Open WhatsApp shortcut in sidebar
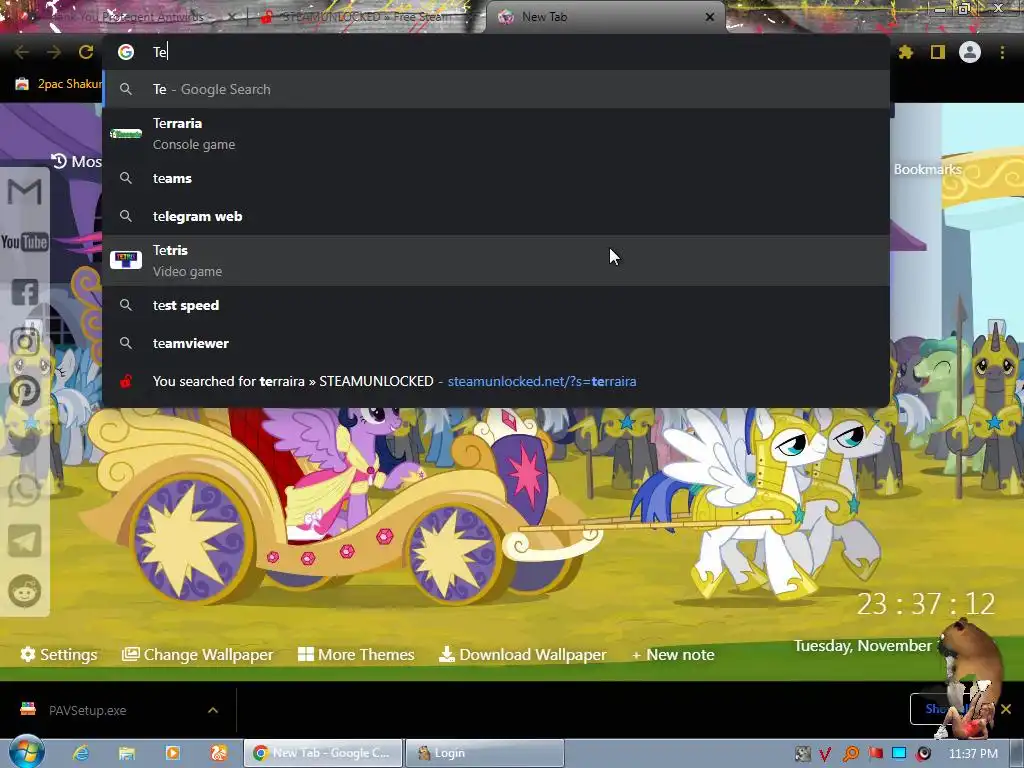 25,491
